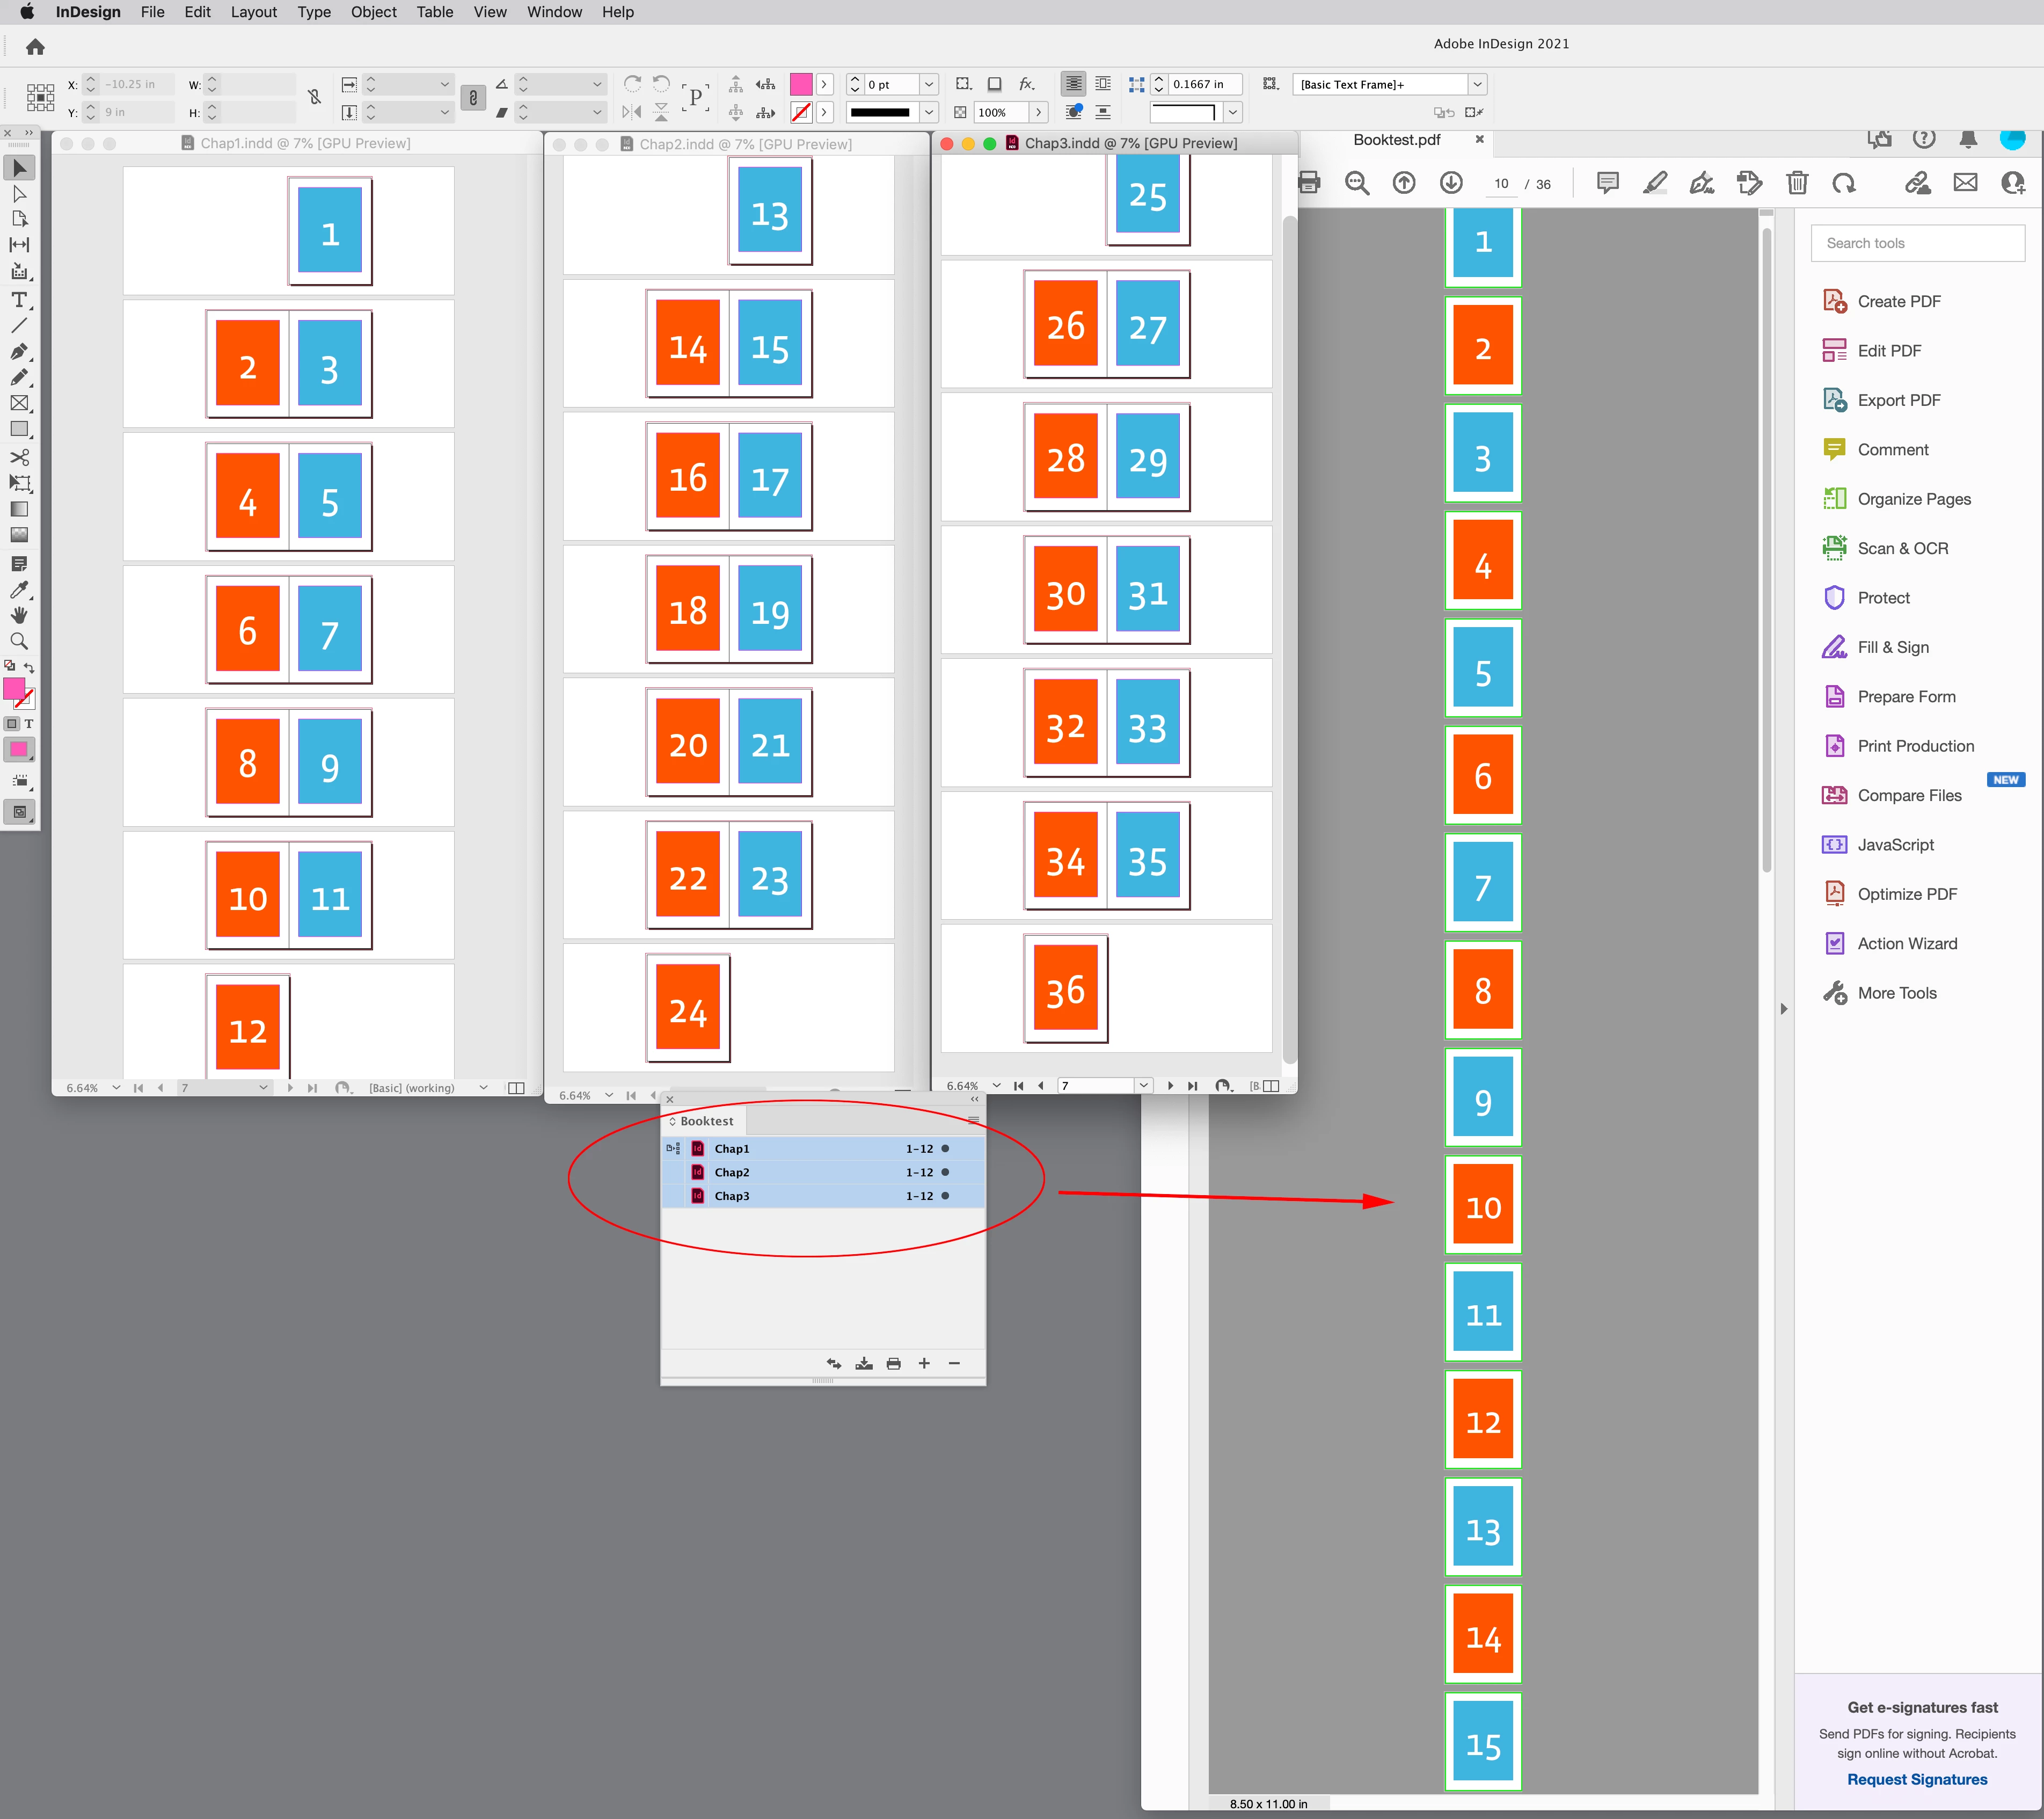2044x1819 pixels.
Task: Open the Booktest panel hamburger menu
Action: pyautogui.click(x=973, y=1121)
